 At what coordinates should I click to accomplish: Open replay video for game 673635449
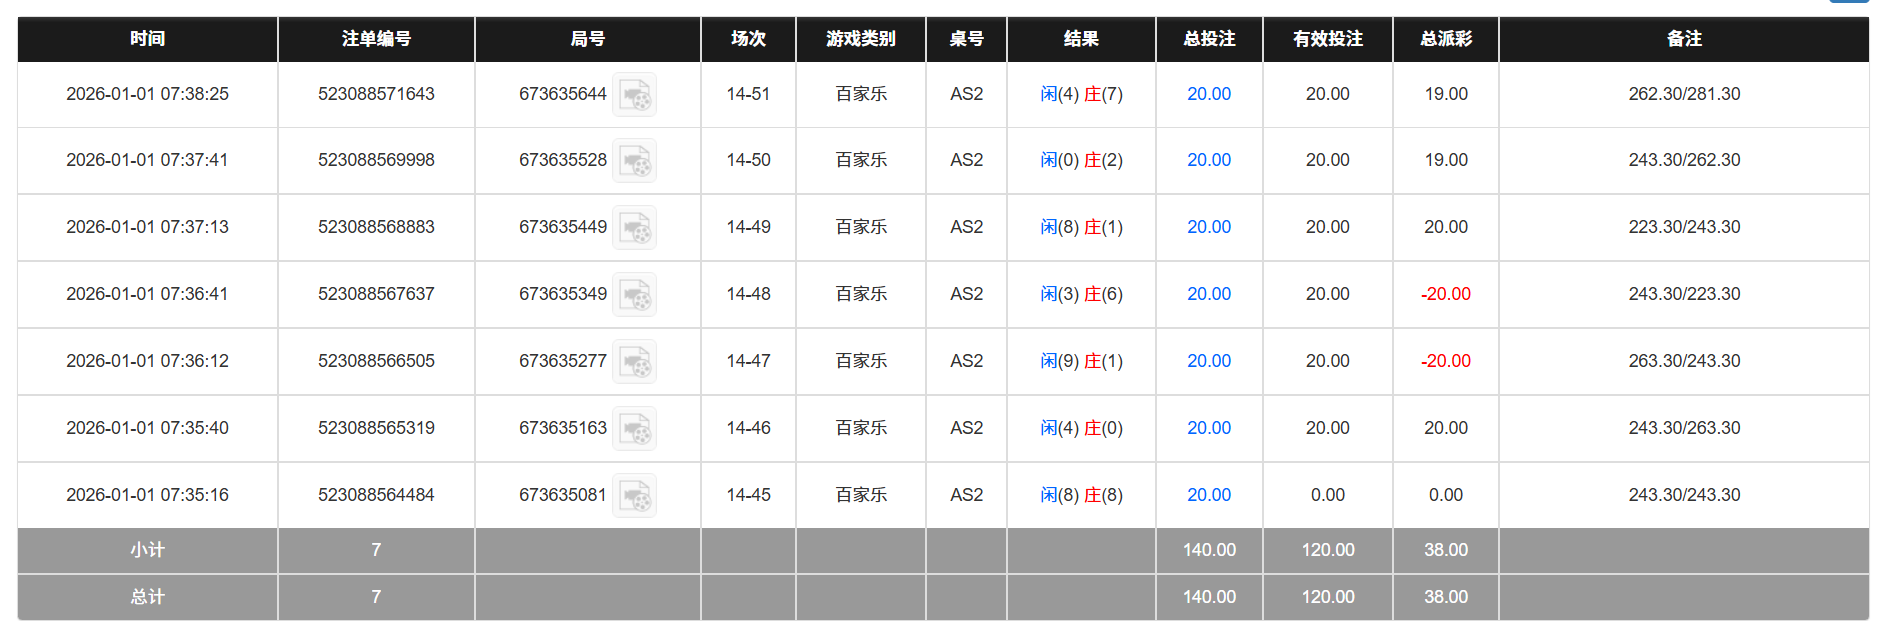coord(637,227)
